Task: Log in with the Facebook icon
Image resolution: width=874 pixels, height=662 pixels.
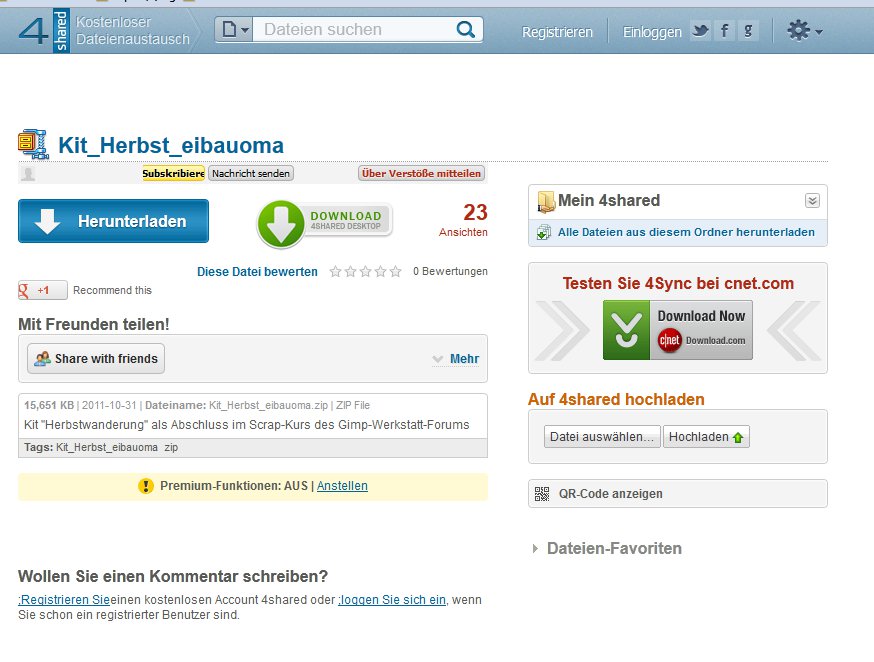Action: point(724,30)
